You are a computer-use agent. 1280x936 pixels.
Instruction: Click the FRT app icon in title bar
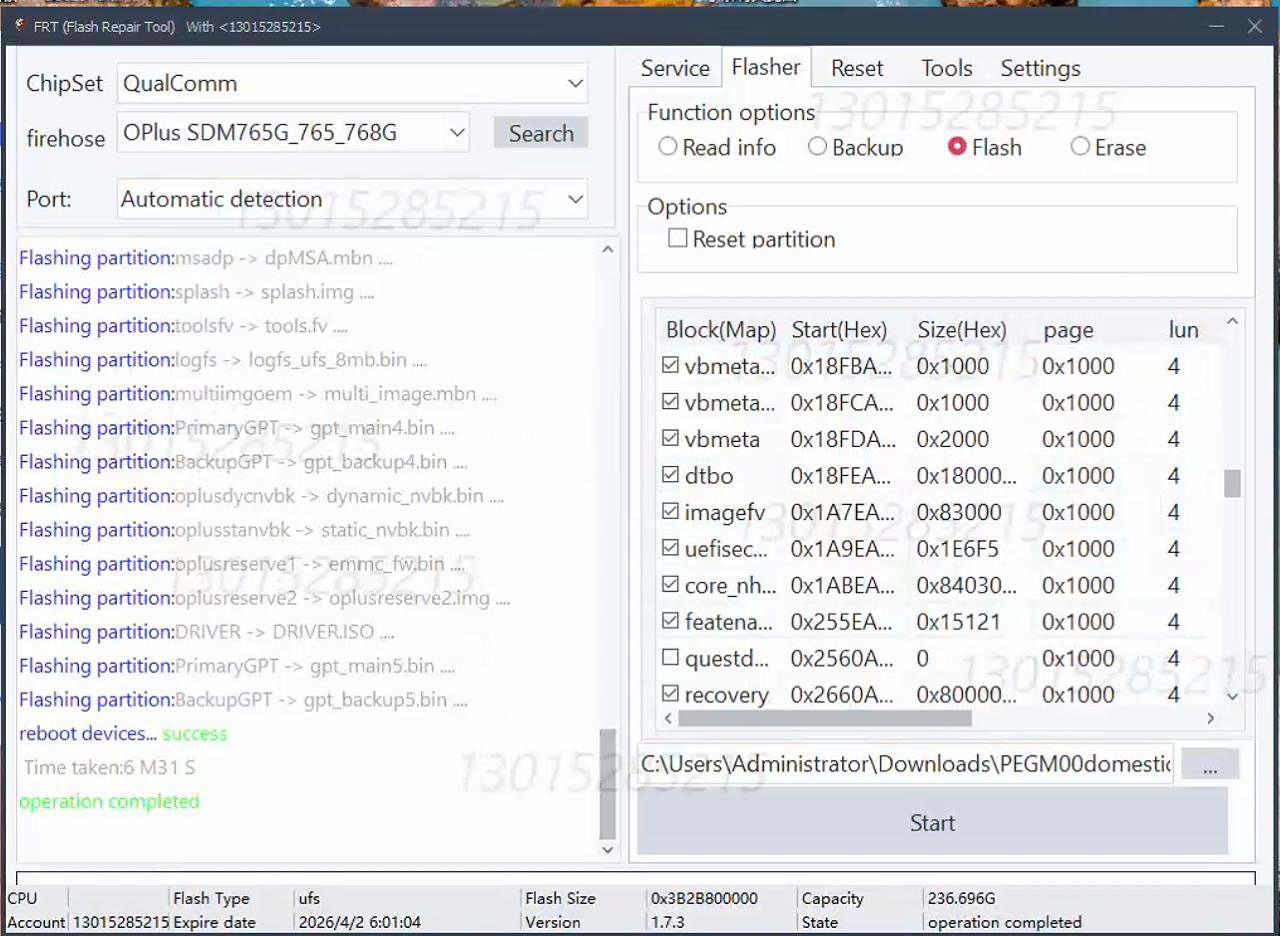pos(18,26)
